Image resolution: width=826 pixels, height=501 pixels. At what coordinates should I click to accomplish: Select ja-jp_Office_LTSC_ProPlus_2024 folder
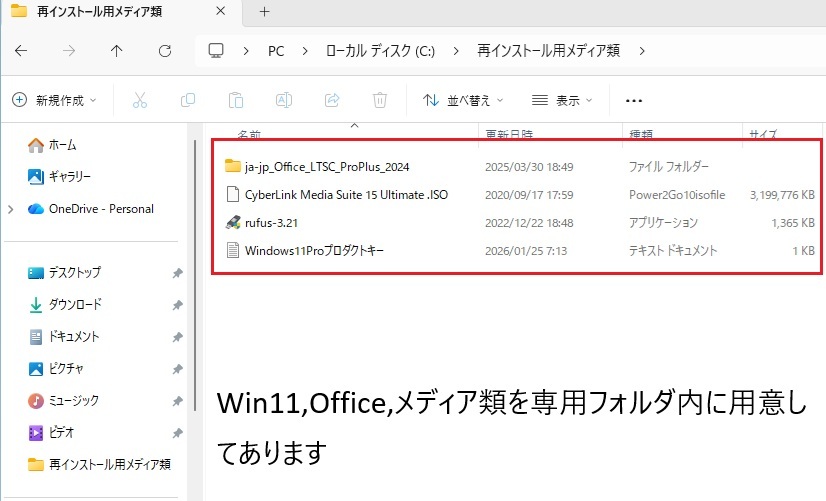coord(327,167)
